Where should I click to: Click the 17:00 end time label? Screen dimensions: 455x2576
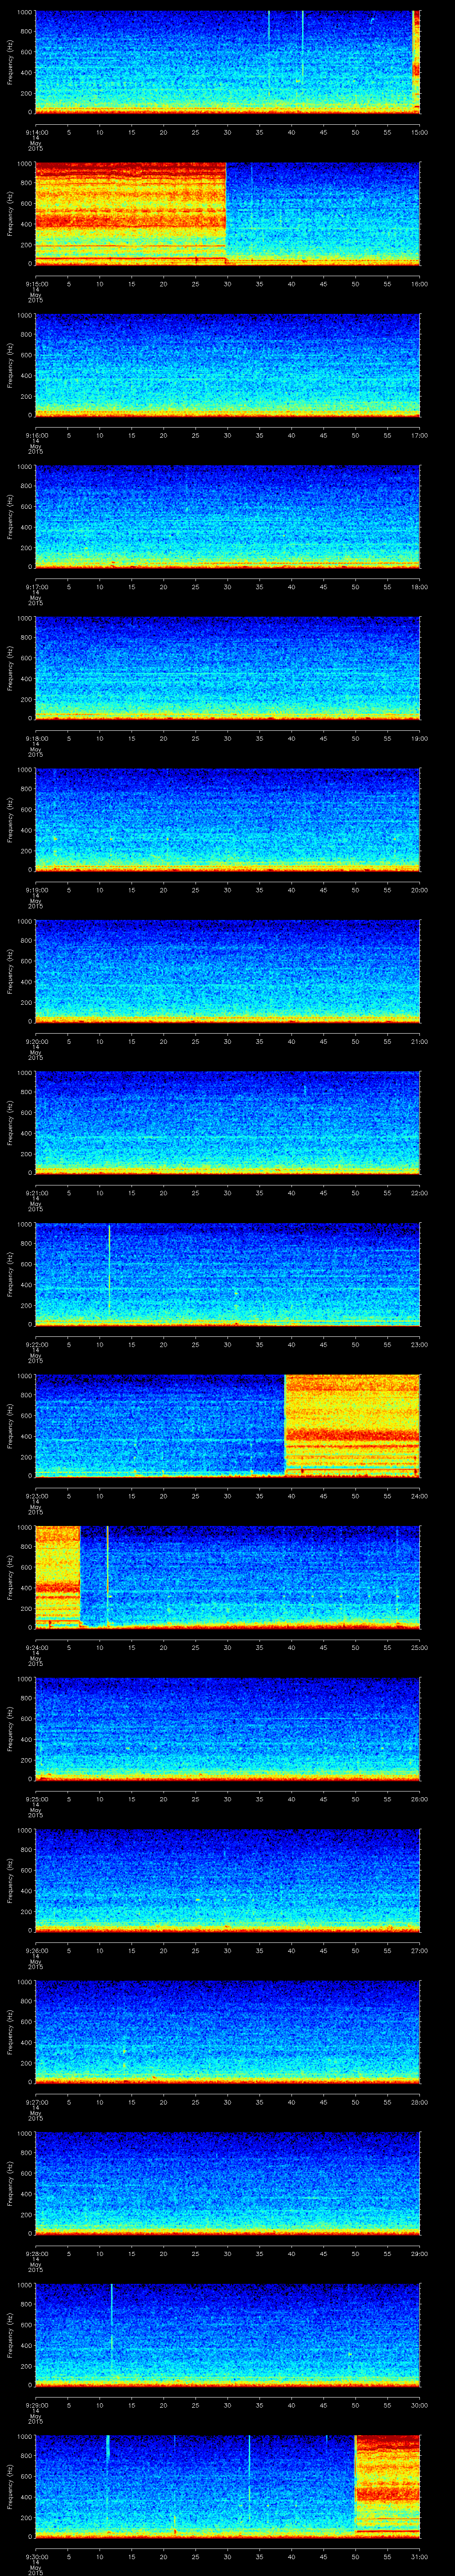pos(419,436)
